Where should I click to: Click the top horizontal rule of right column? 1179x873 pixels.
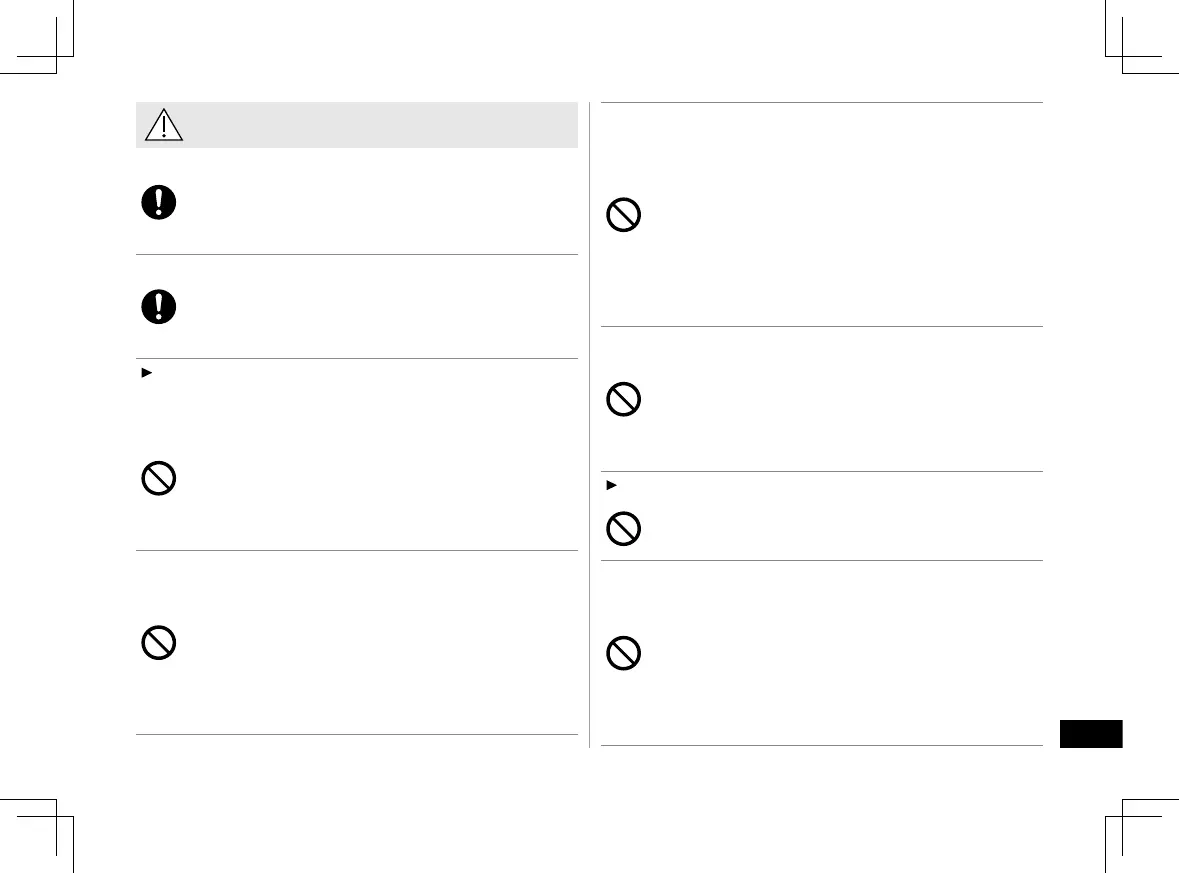822,102
